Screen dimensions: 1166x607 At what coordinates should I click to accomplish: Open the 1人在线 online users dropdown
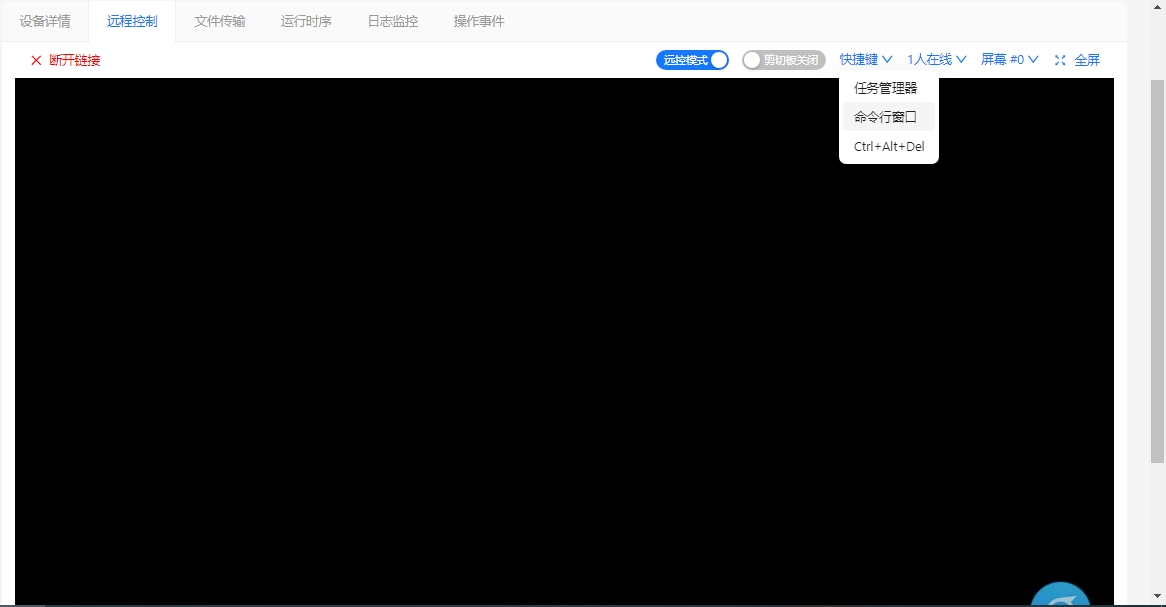pos(936,60)
